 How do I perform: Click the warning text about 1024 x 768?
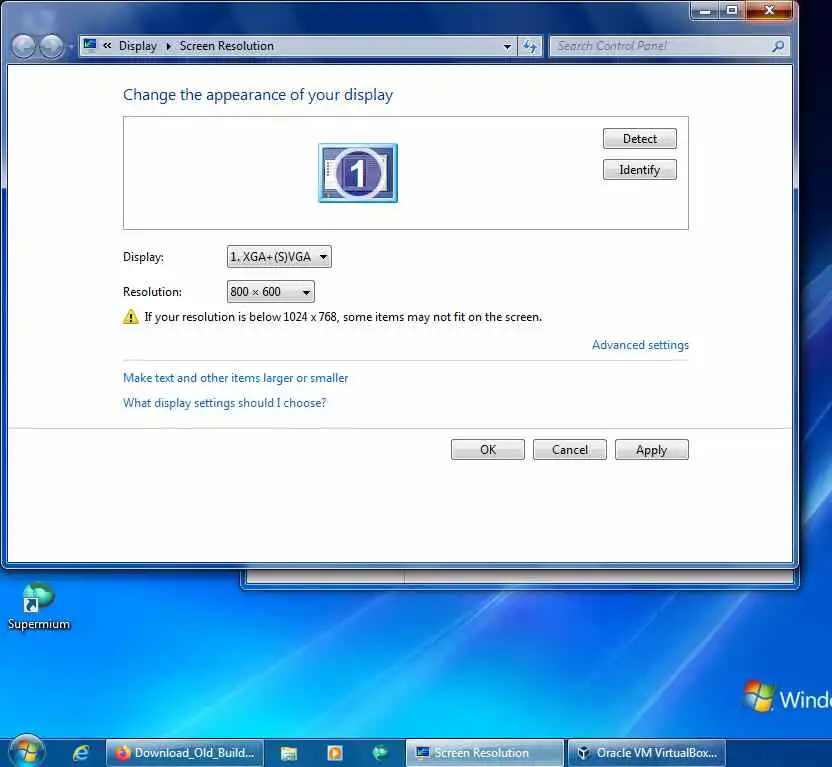pos(343,317)
